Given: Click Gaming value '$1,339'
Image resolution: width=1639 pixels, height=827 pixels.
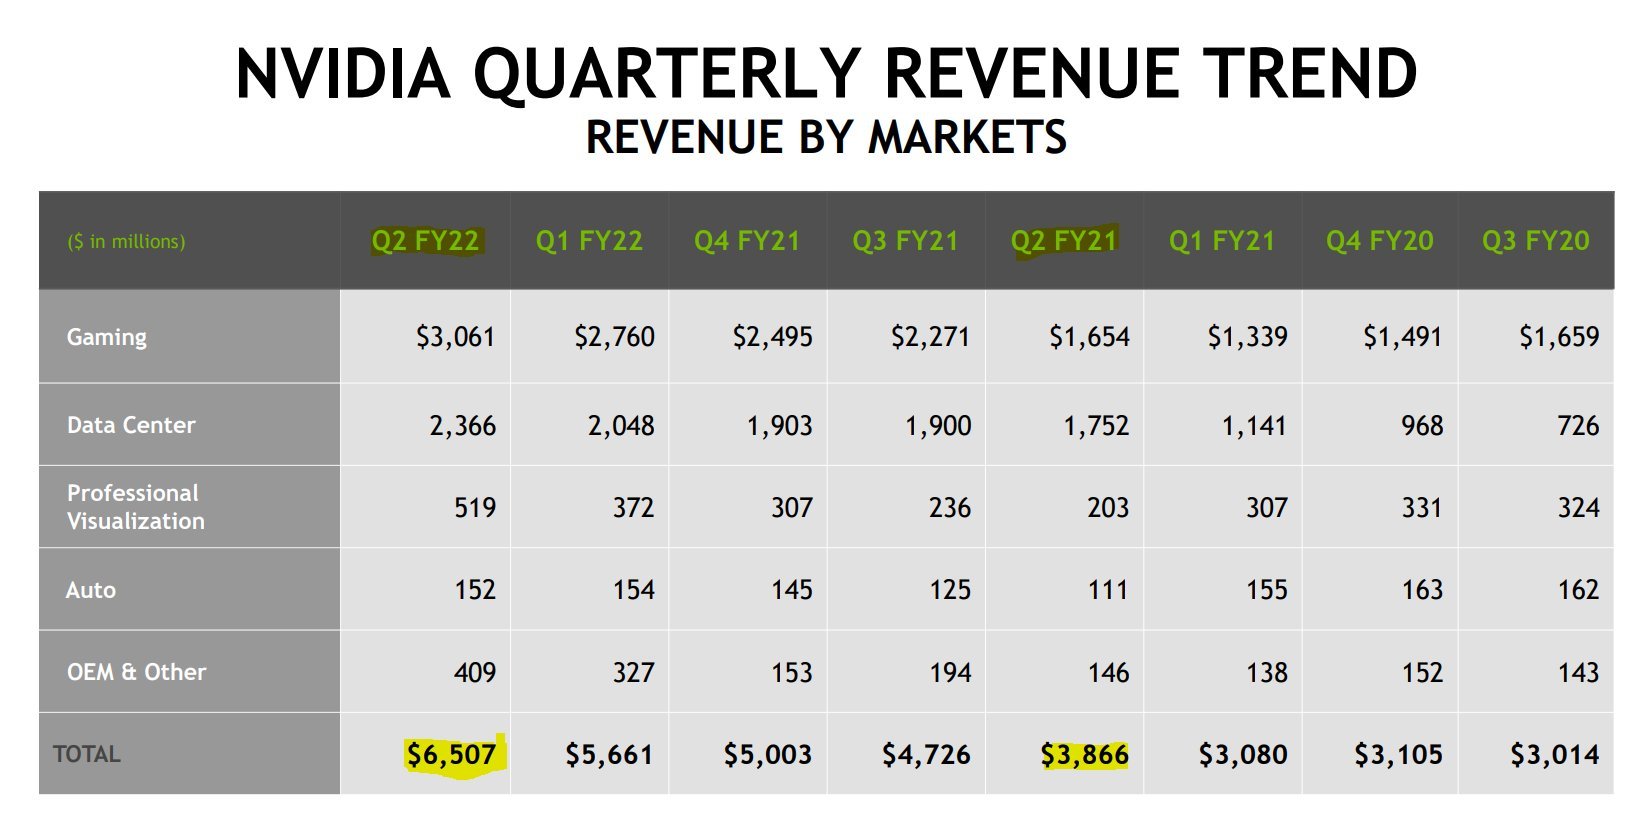Looking at the screenshot, I should click(1247, 337).
